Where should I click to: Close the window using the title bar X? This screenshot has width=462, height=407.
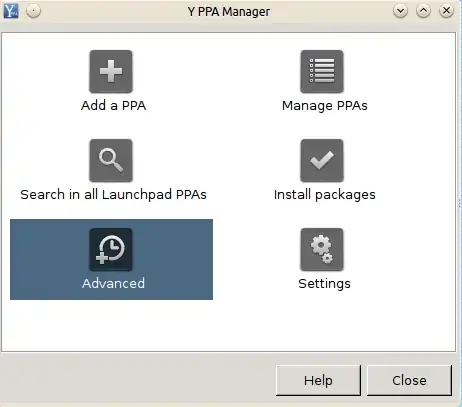pyautogui.click(x=446, y=11)
